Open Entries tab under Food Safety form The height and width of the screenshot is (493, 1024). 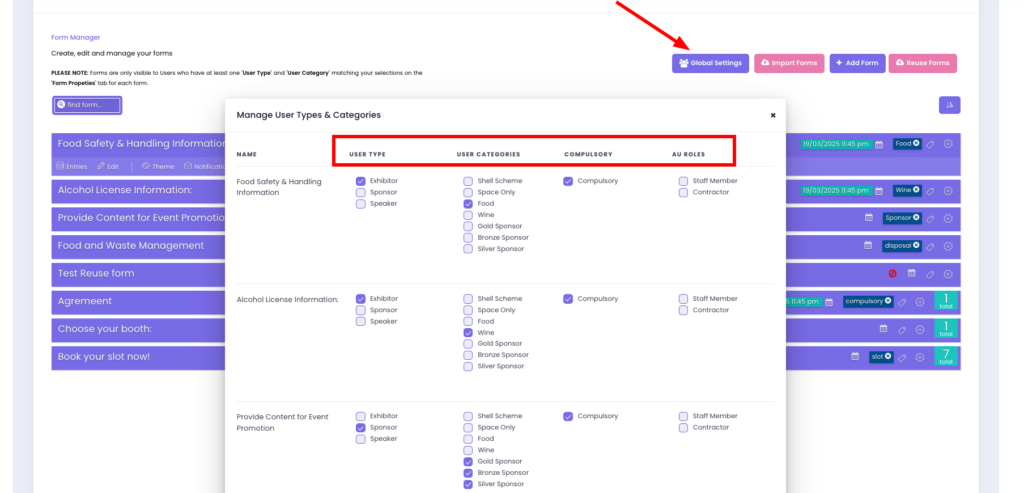tap(72, 166)
